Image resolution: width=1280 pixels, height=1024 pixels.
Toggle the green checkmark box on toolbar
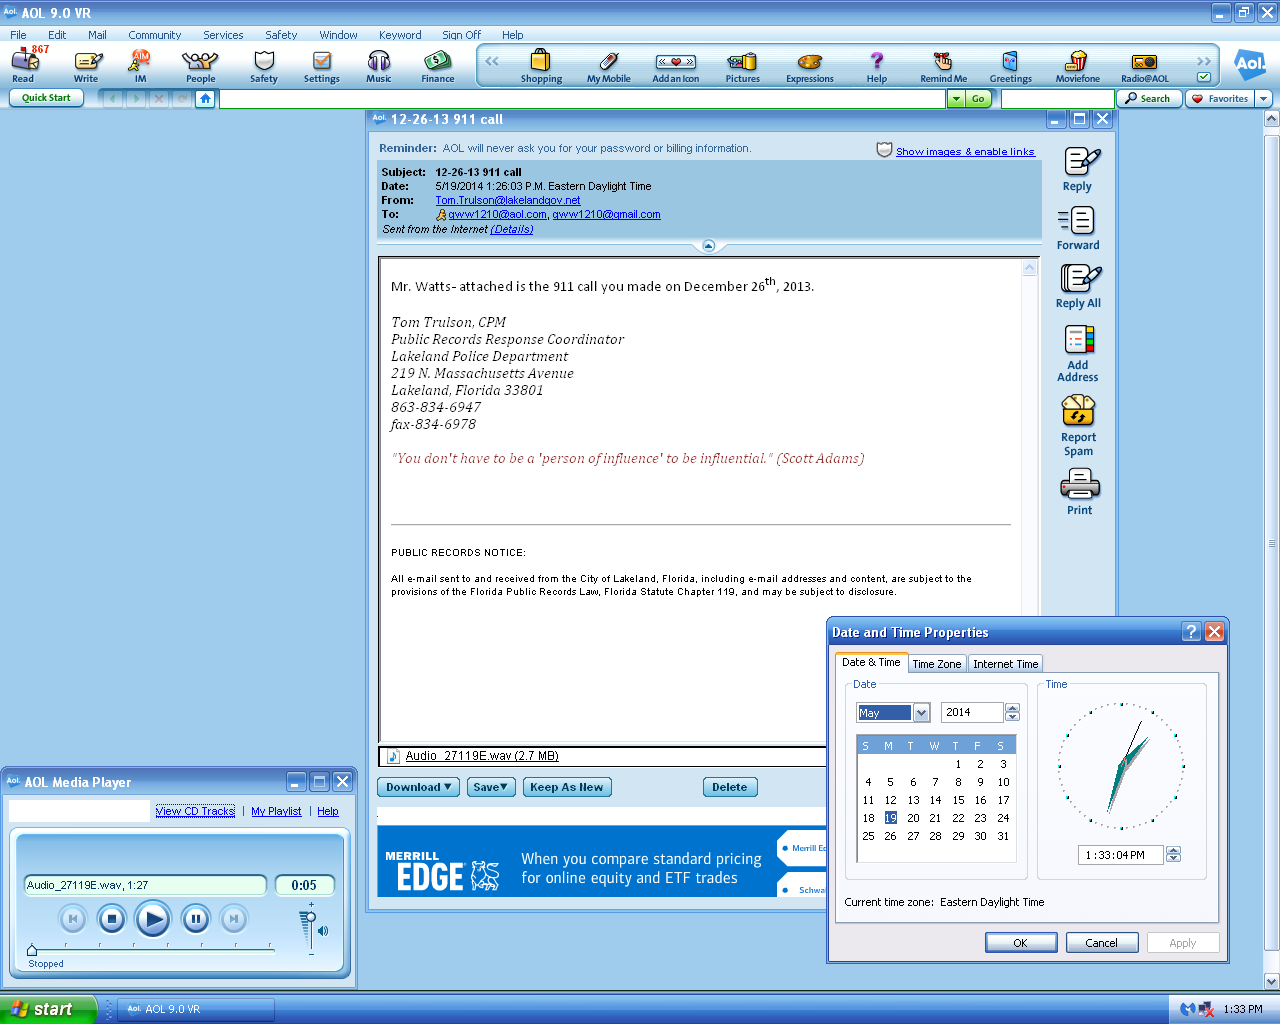[x=1204, y=77]
